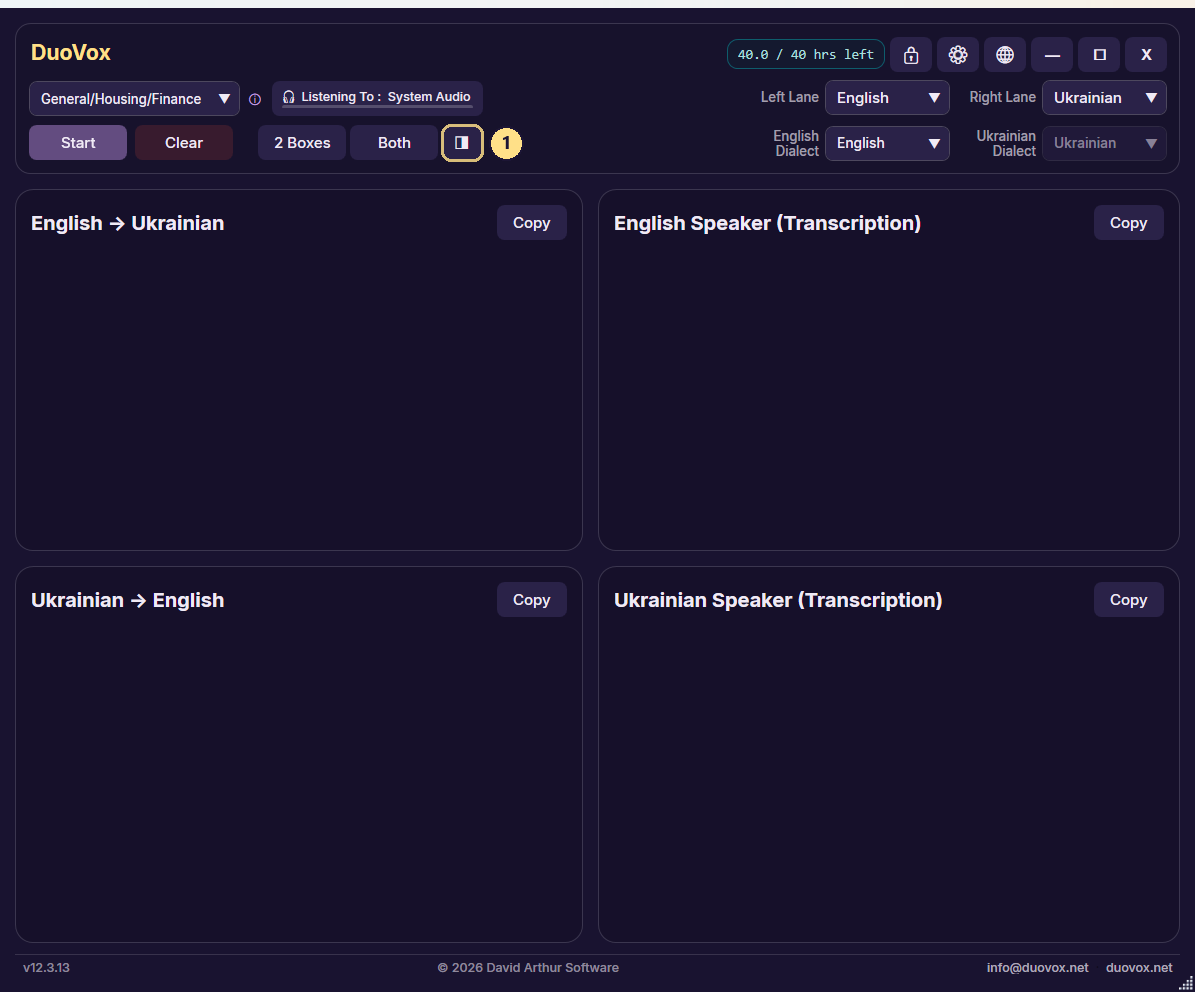Click the window resize grip in corner
Screen dimensions: 1195x992
tap(1186, 984)
